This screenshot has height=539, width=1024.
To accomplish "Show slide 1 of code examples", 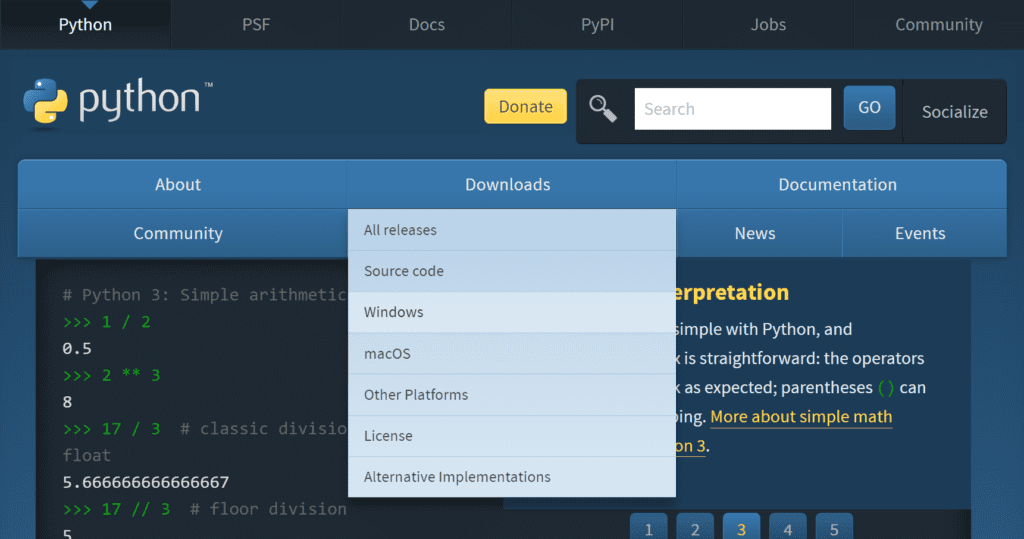I will pyautogui.click(x=648, y=528).
